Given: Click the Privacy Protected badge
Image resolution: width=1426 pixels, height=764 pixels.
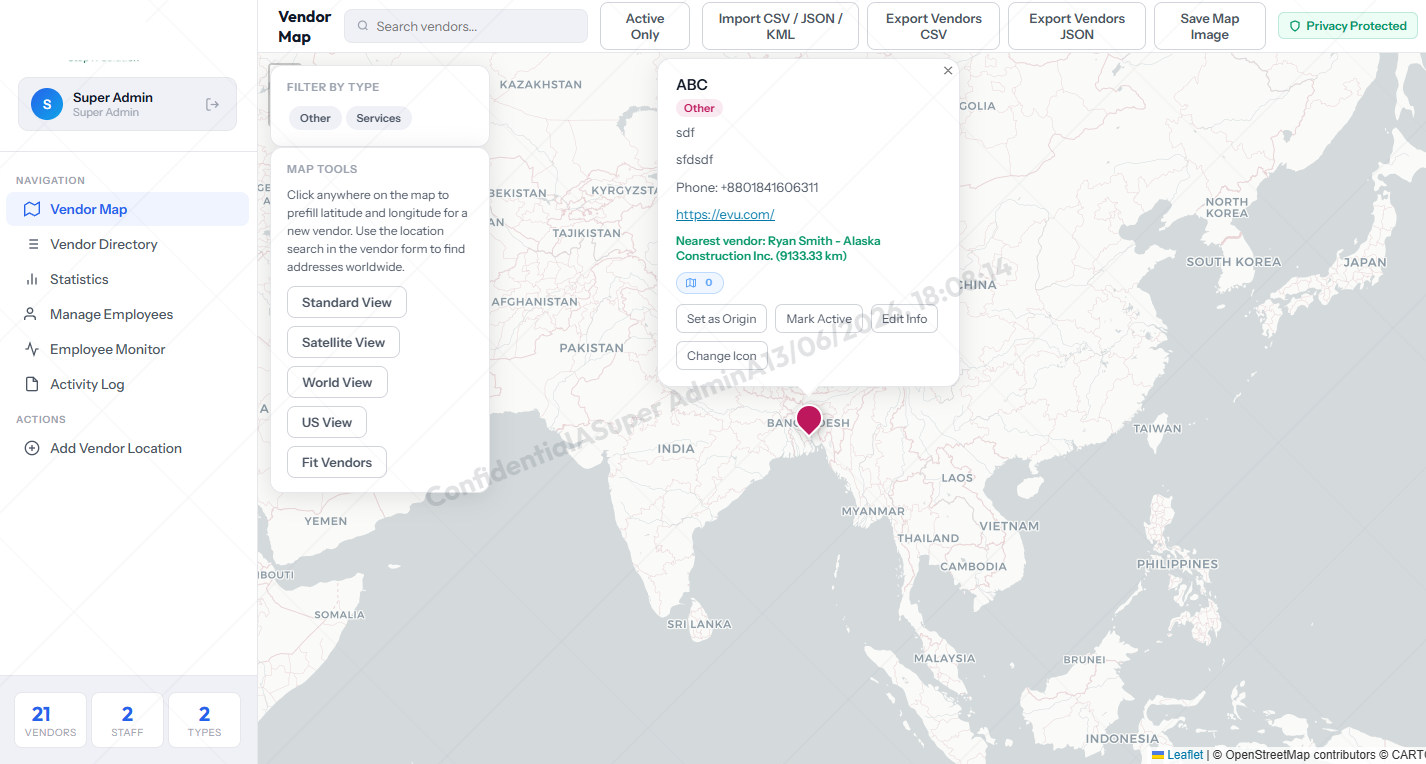Looking at the screenshot, I should point(1348,26).
